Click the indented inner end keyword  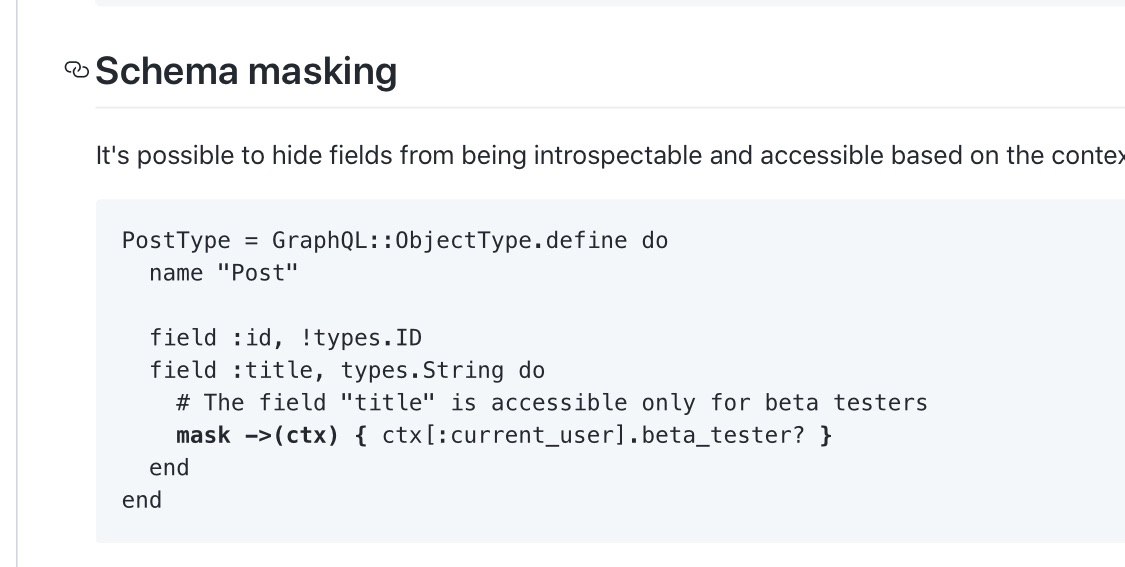pyautogui.click(x=169, y=468)
